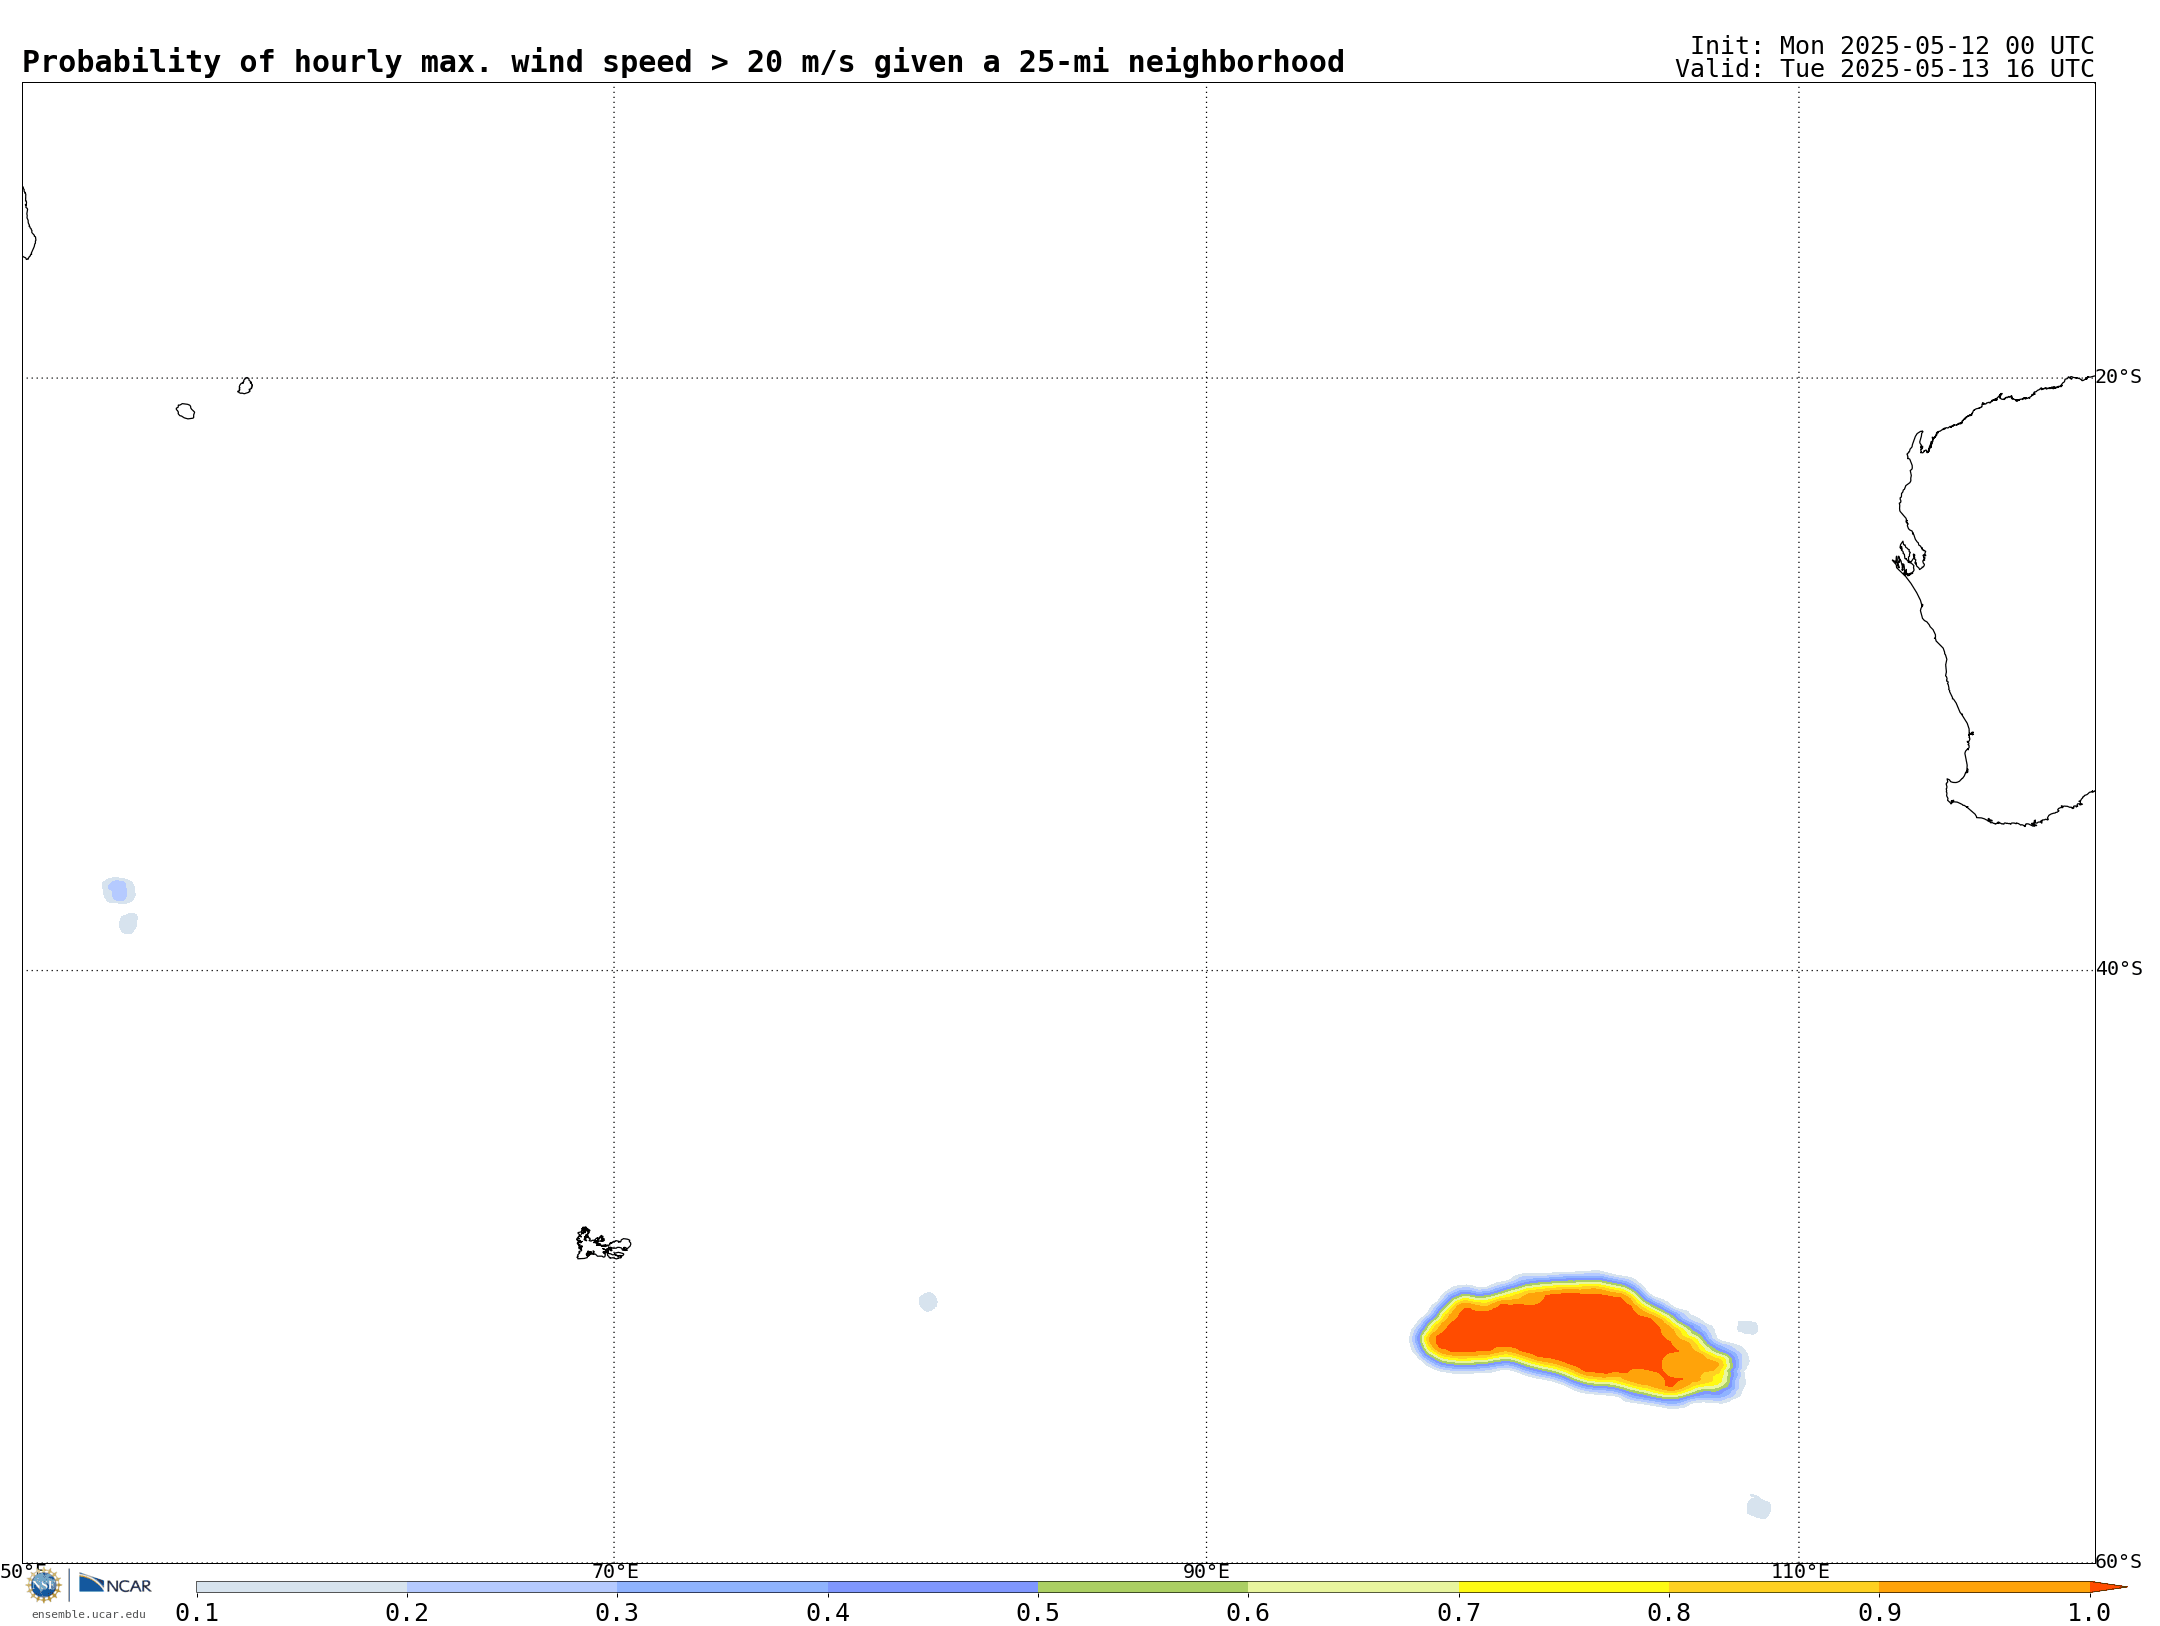Click the 0.5 colorbar tick label
Viewport: 2160px width, 1626px height.
click(1038, 1612)
